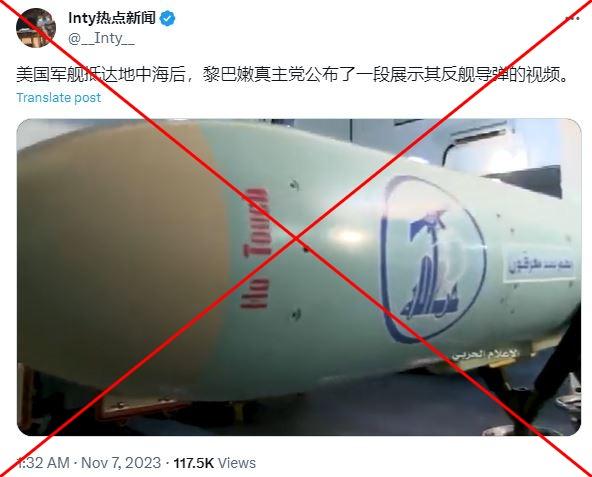The width and height of the screenshot is (592, 477).
Task: Click the red 'No Touch' marking on missile
Action: 256,249
